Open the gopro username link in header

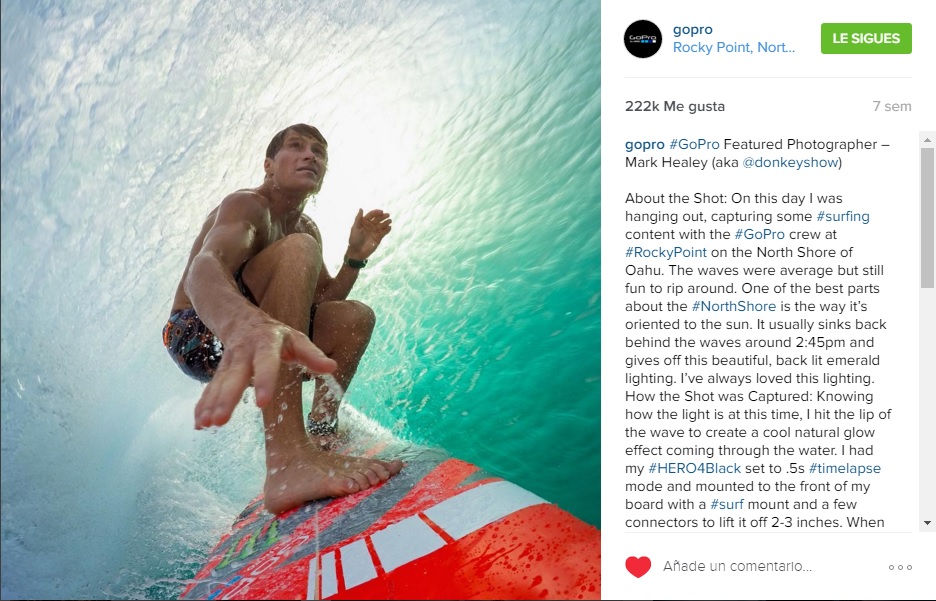[x=692, y=29]
